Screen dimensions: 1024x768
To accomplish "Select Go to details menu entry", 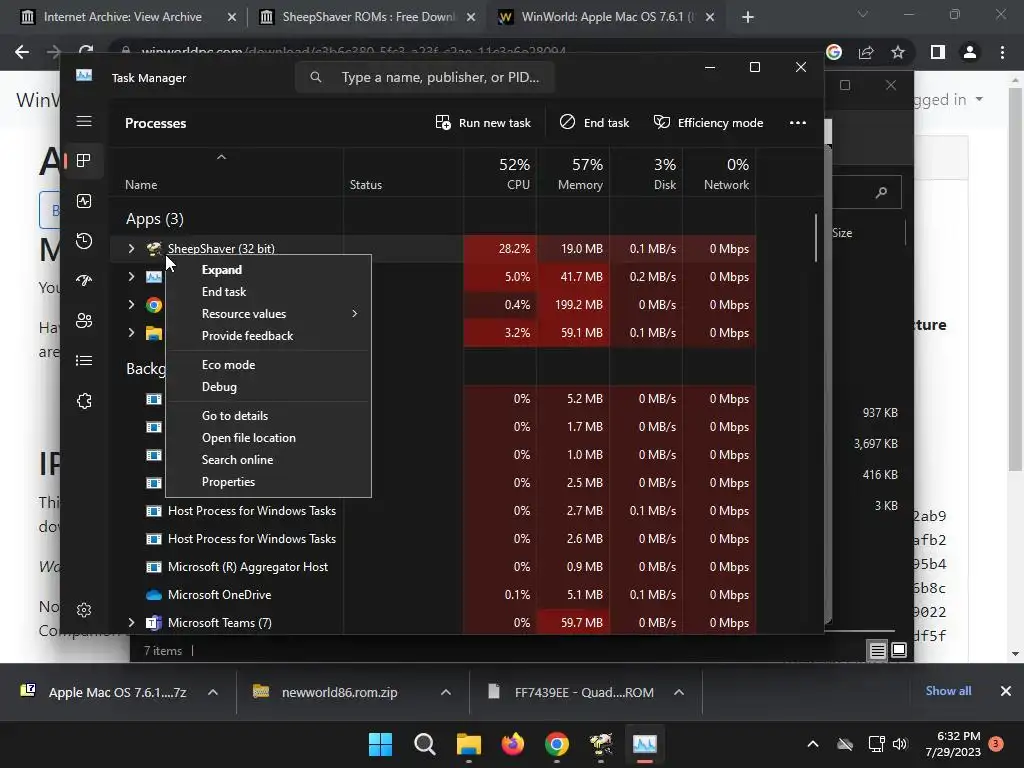I will tap(268, 416).
